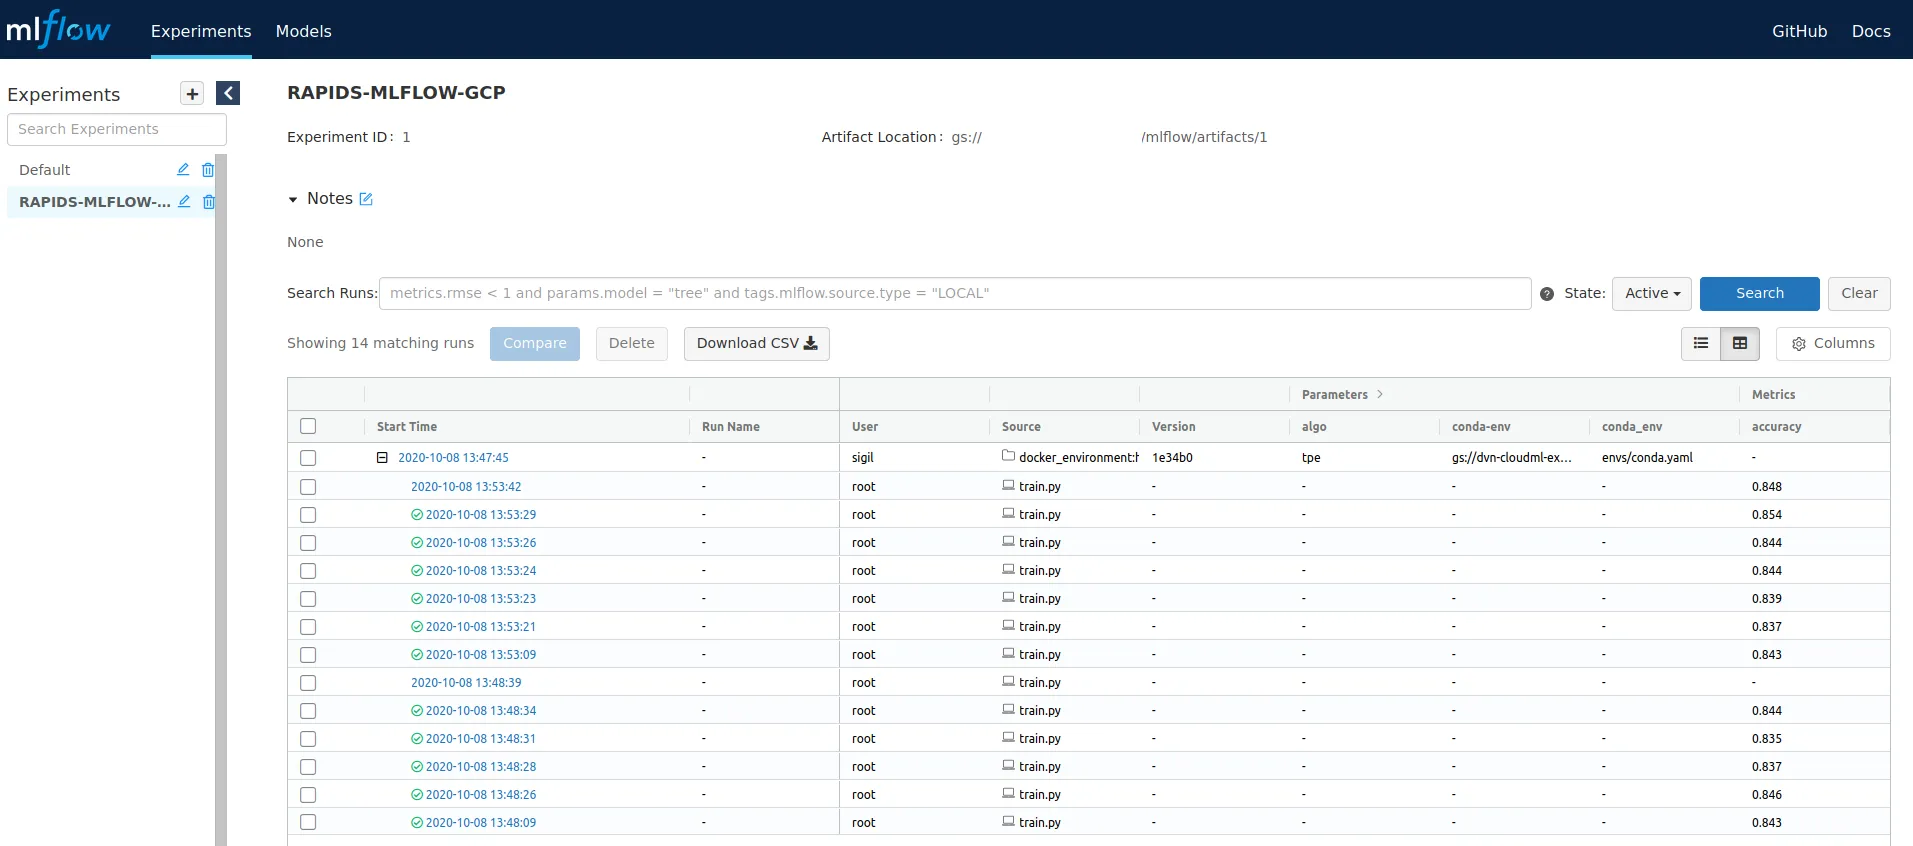1913x846 pixels.
Task: Click train.py source icon in 13:53:42 row
Action: coord(1008,485)
